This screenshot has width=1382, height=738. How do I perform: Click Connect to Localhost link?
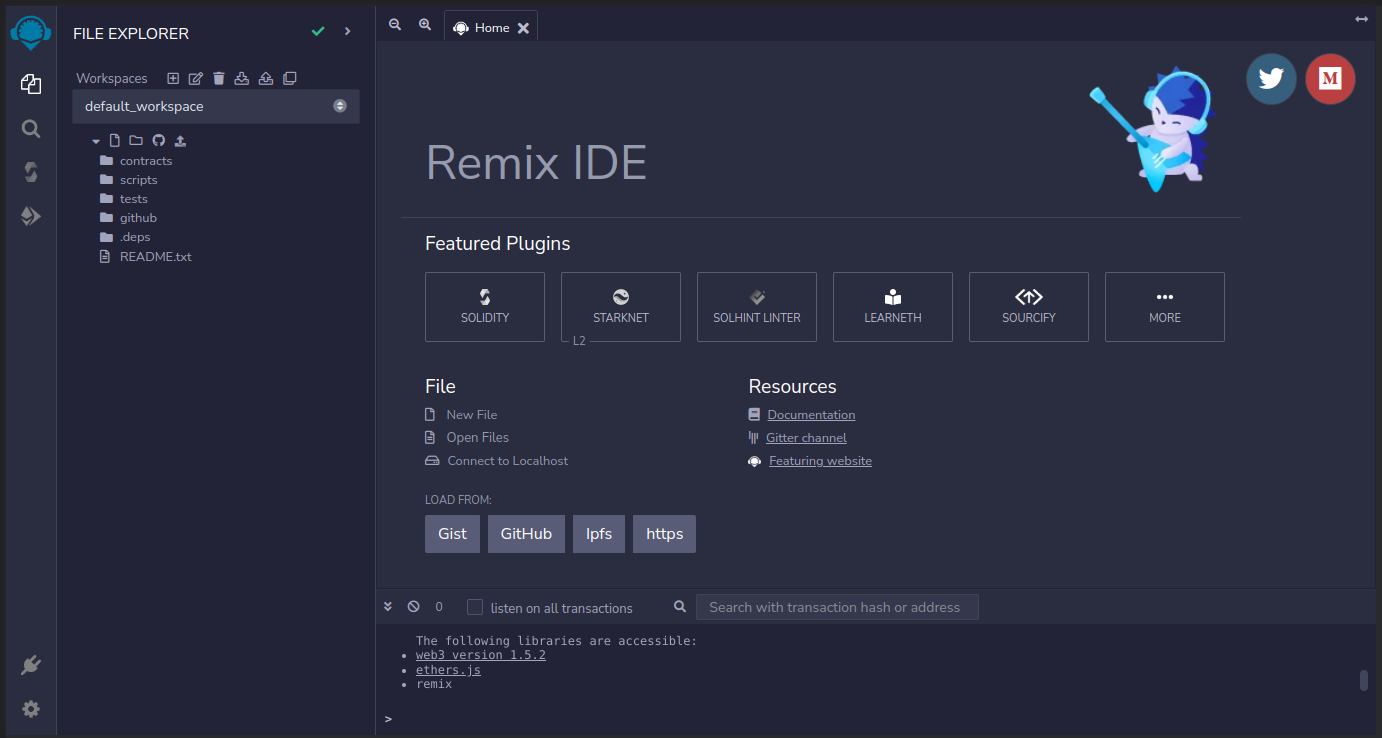[x=507, y=461]
